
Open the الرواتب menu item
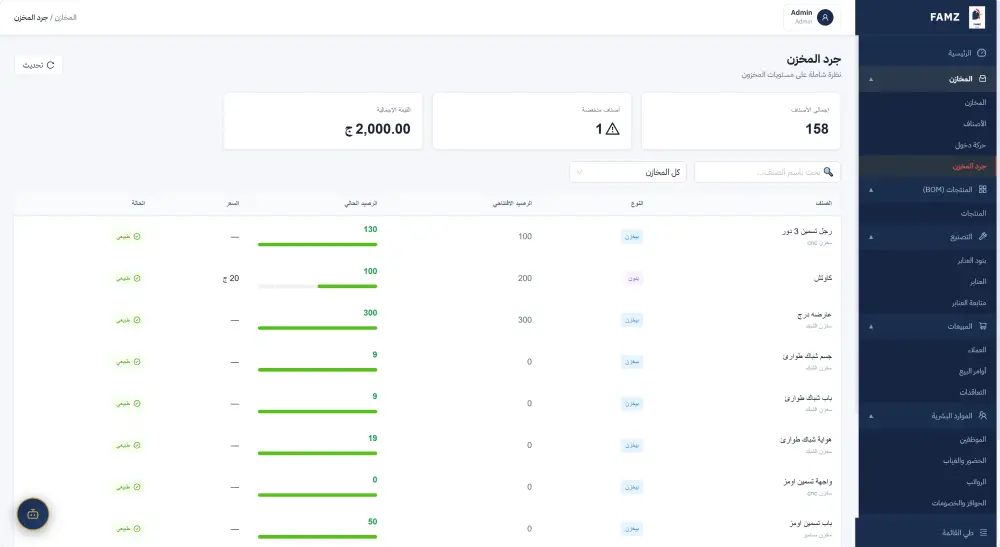[x=927, y=482]
